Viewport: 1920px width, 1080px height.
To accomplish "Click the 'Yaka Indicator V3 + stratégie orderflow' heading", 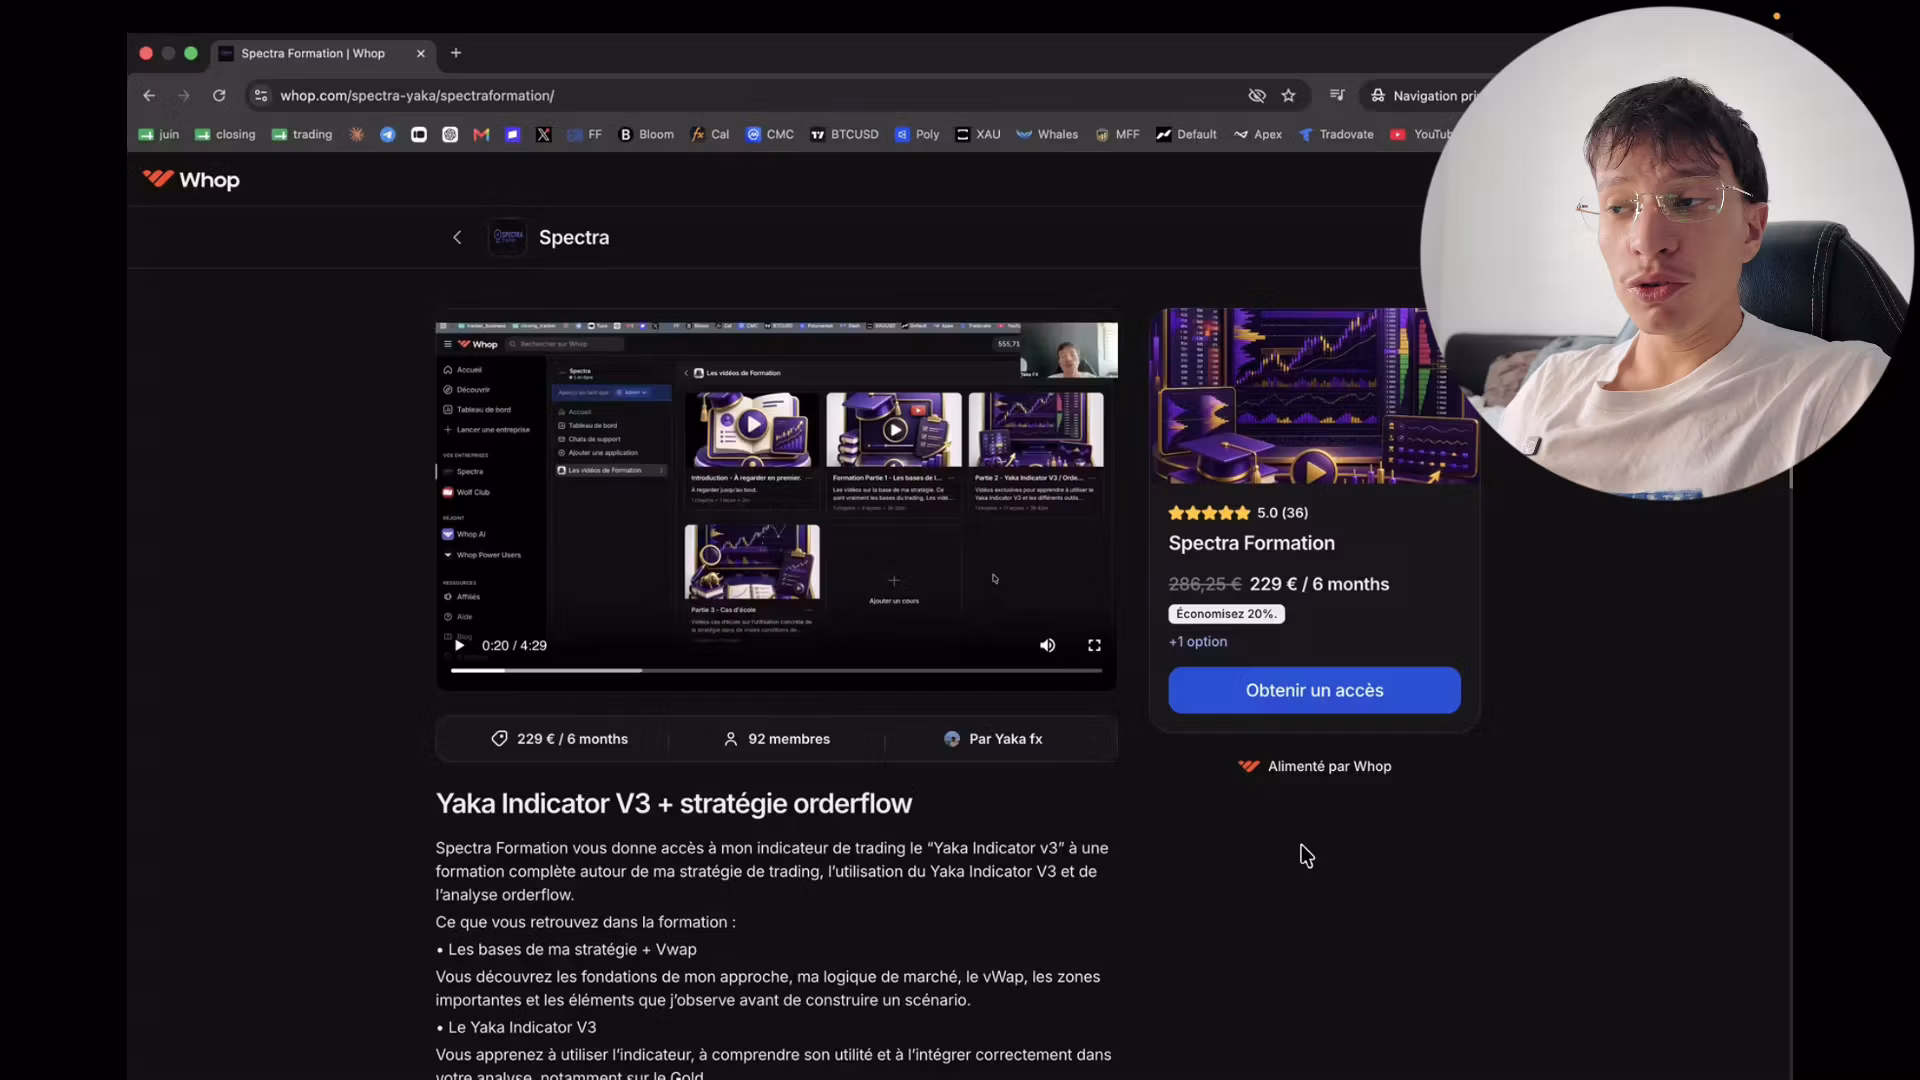I will (x=673, y=804).
